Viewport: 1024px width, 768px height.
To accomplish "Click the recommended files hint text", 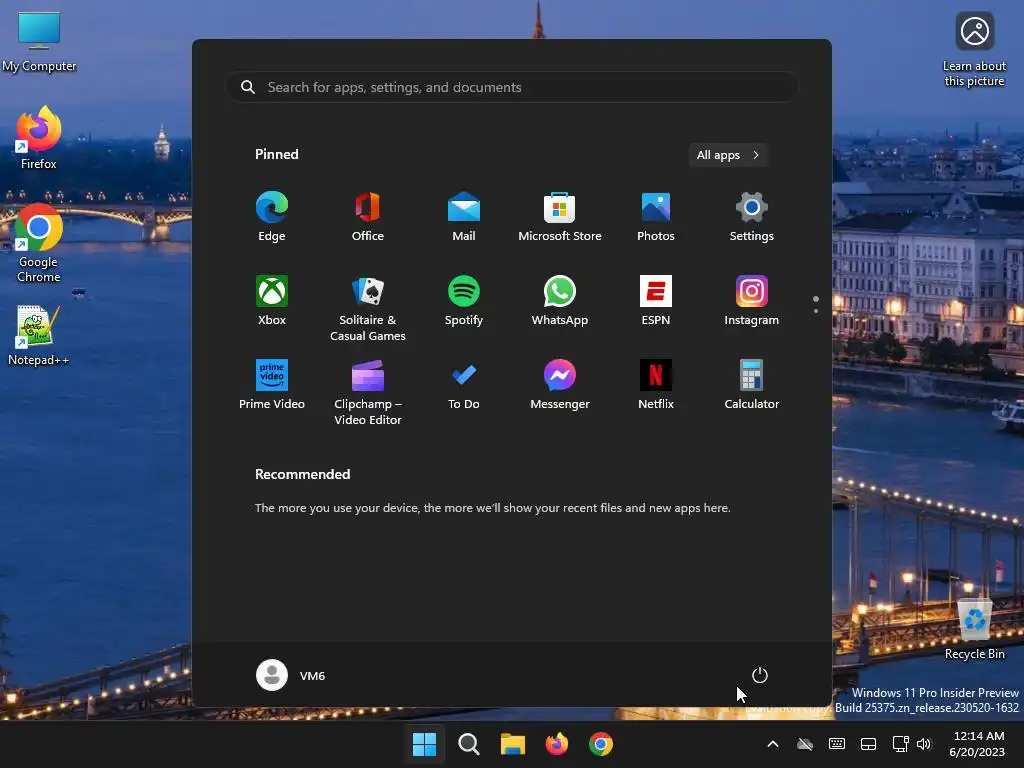I will click(x=492, y=507).
